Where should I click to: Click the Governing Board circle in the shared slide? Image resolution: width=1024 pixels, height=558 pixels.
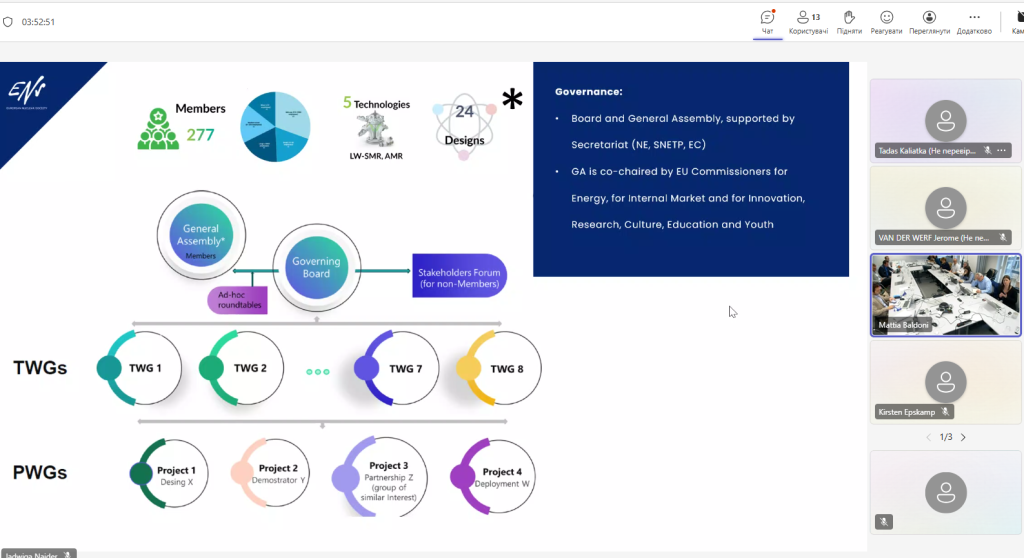coord(316,267)
